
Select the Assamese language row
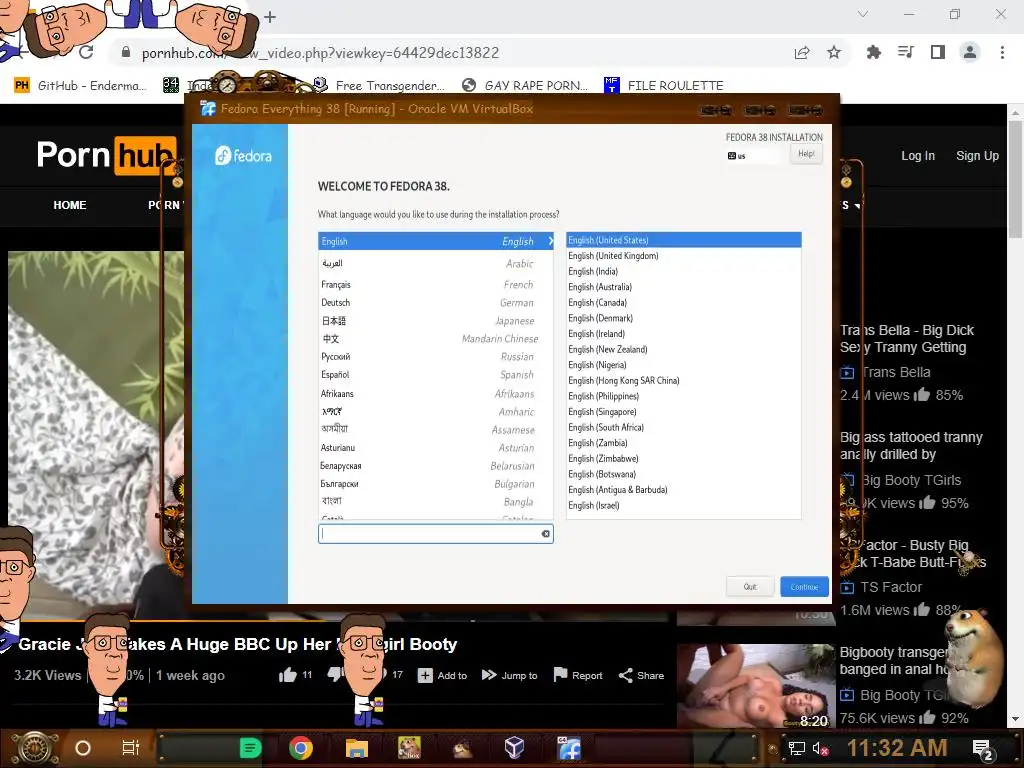(x=436, y=430)
